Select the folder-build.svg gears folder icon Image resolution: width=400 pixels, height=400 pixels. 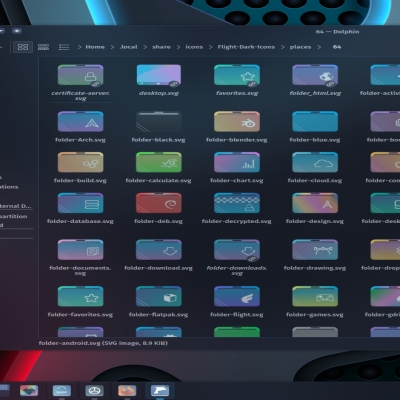coord(80,162)
